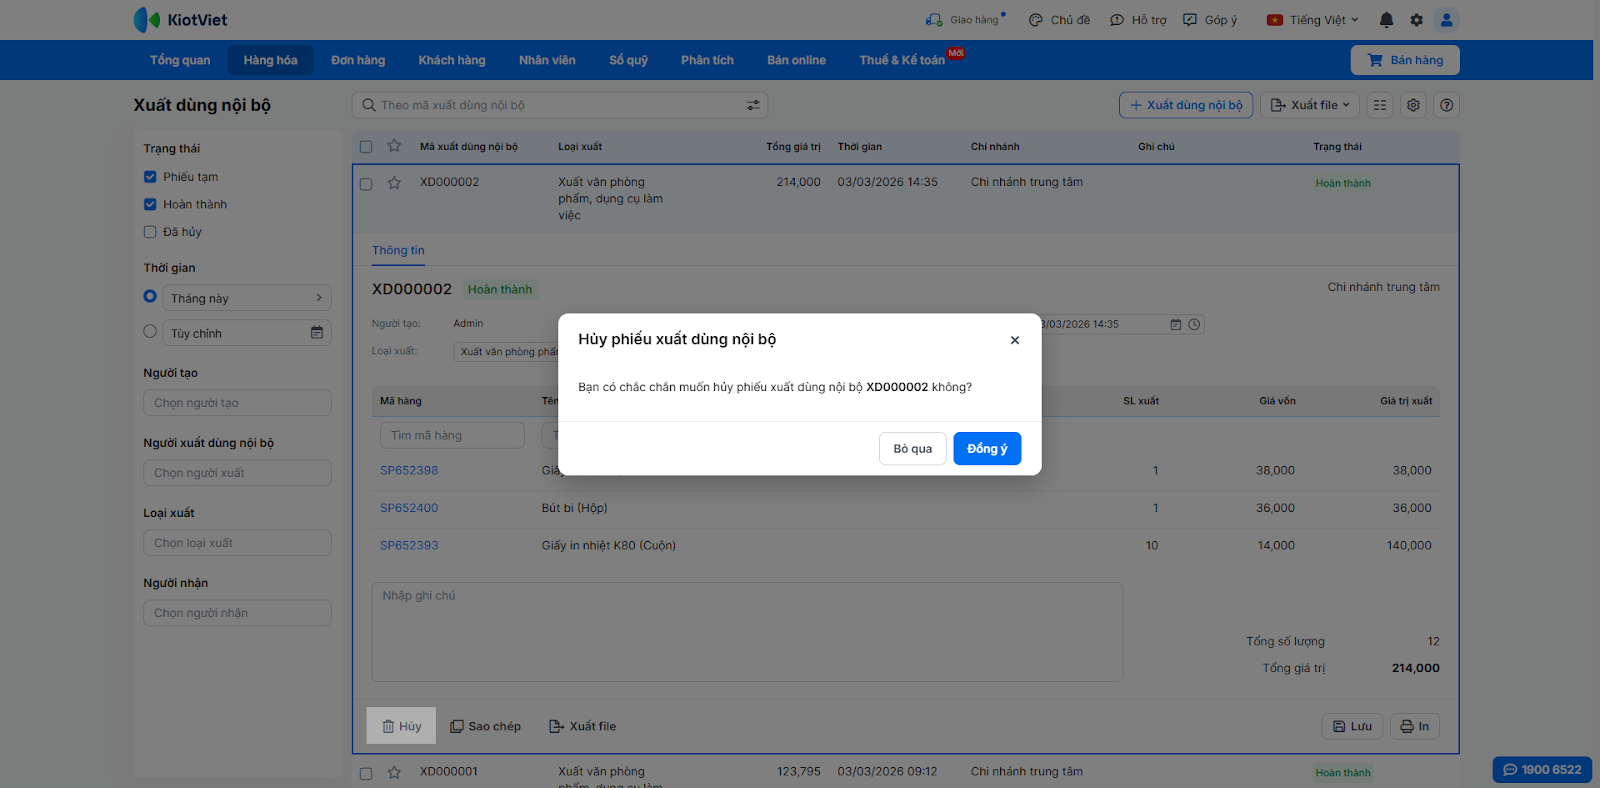
Task: Open Chọn người nhận dropdown
Action: click(237, 613)
